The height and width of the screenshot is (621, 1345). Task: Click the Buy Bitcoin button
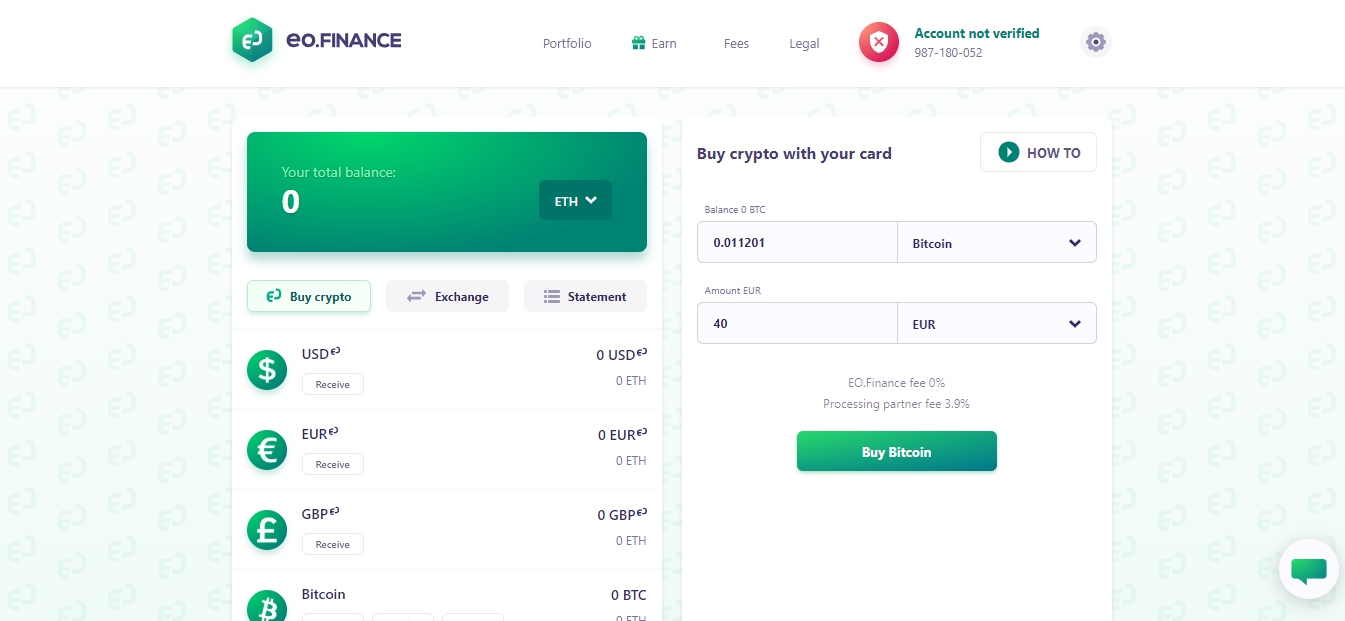click(897, 451)
